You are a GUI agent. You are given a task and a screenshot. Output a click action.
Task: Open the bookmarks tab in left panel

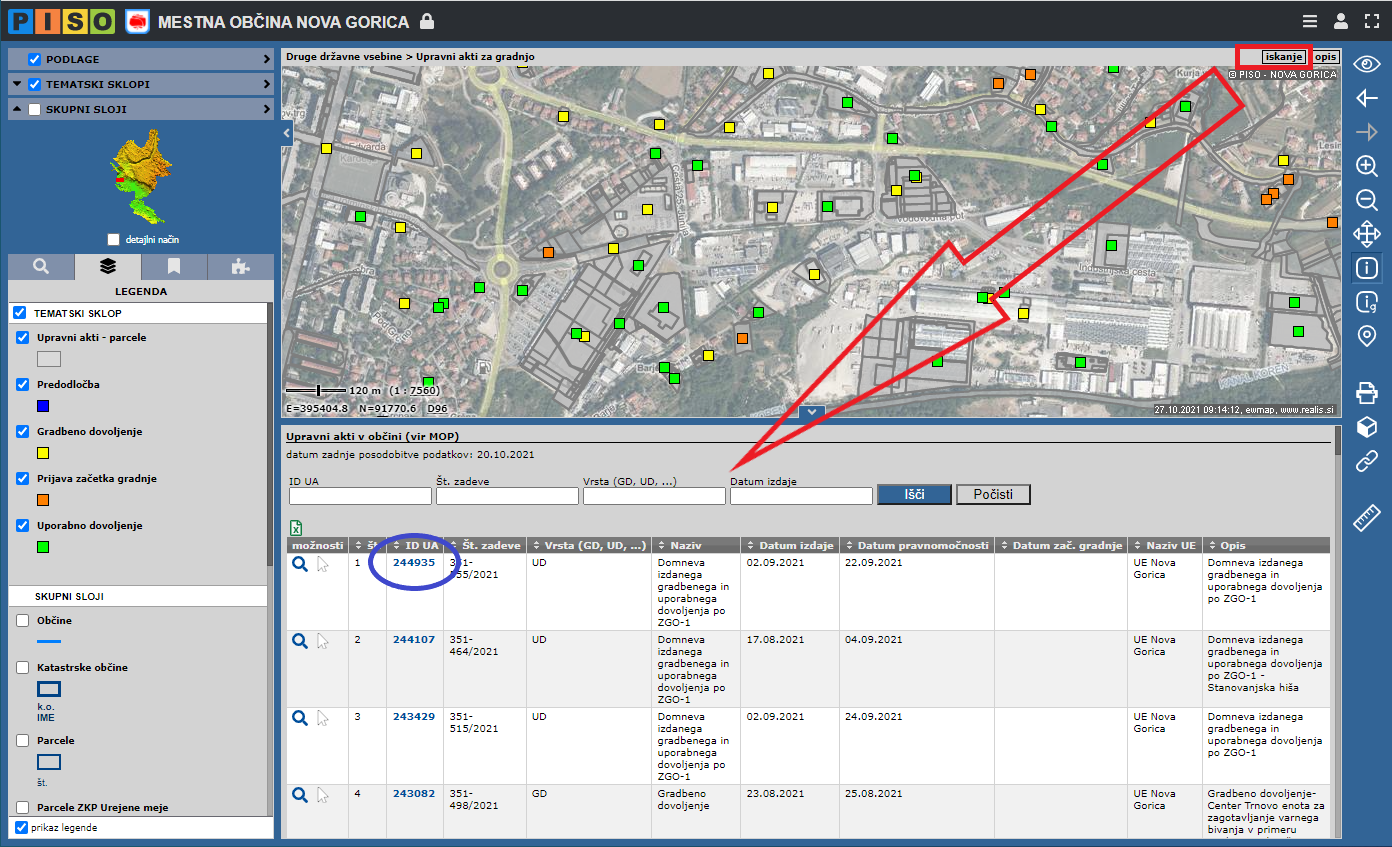coord(174,266)
